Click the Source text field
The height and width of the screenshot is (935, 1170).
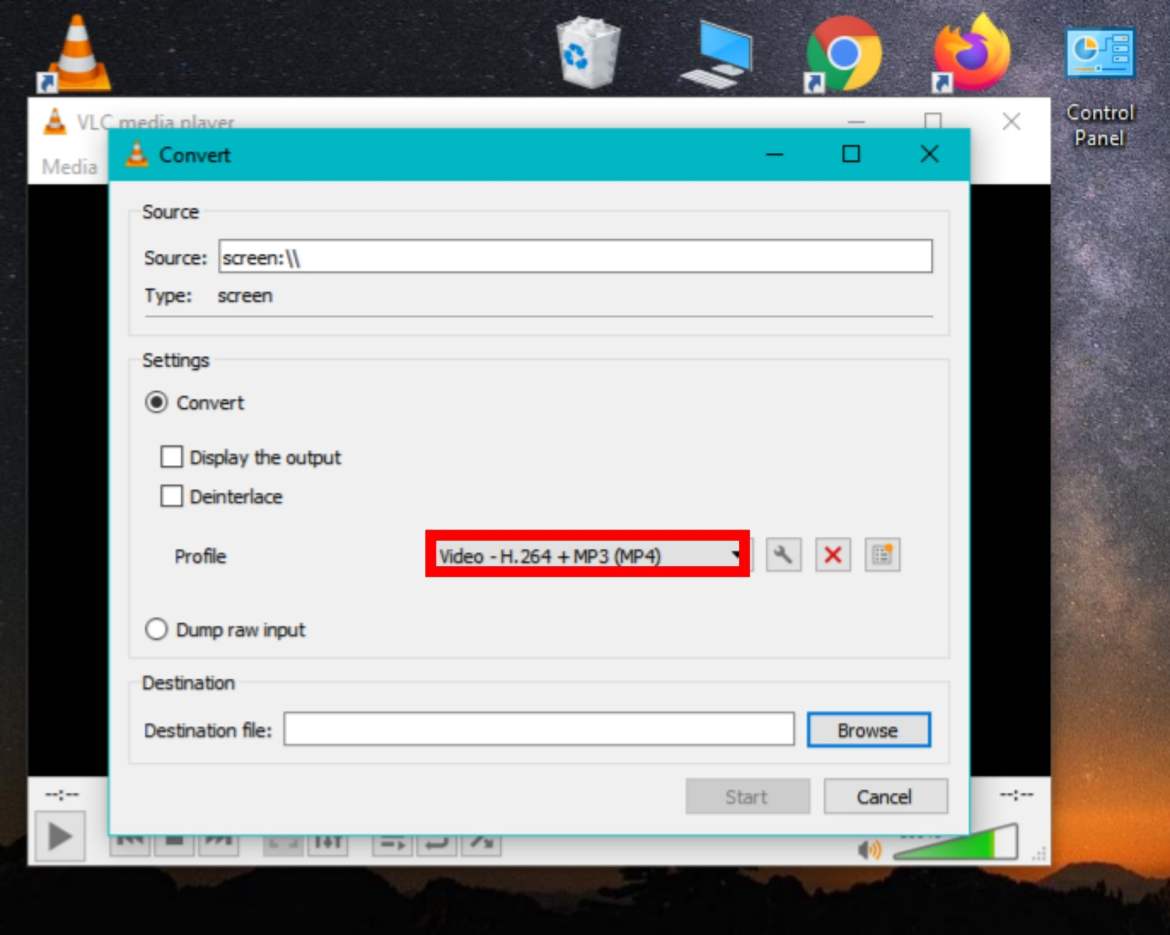(575, 256)
